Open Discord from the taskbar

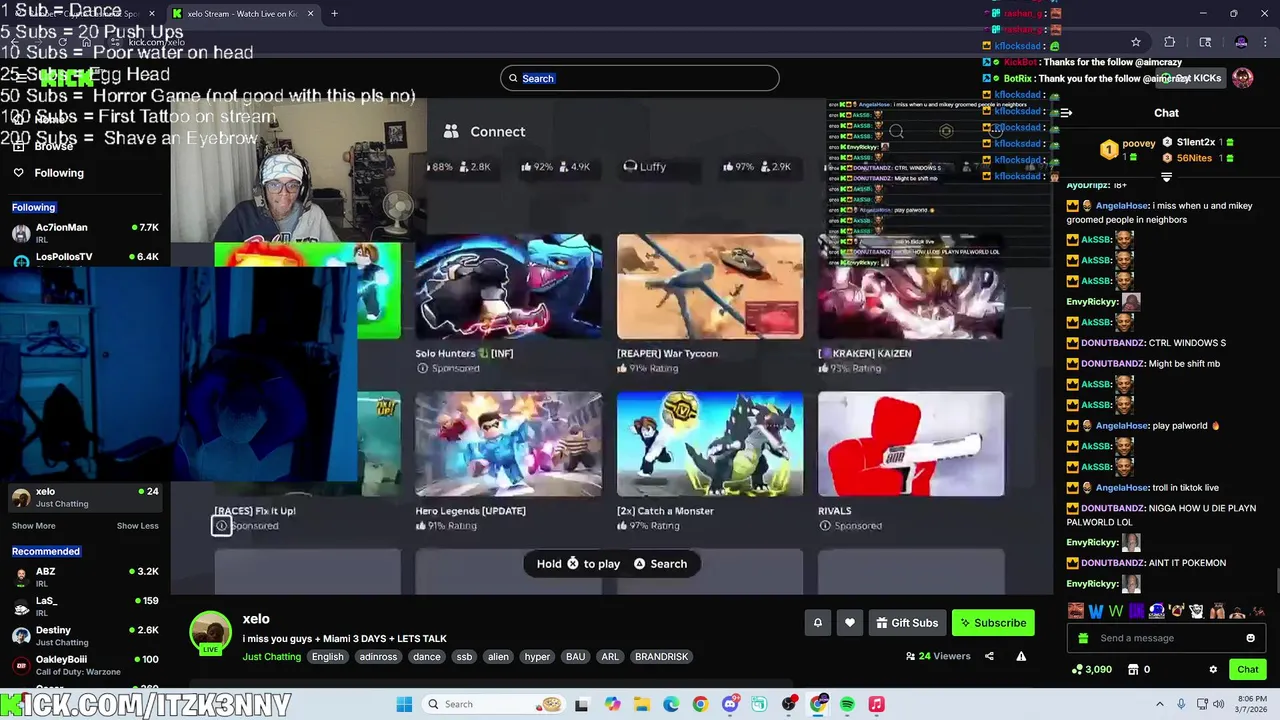(730, 704)
